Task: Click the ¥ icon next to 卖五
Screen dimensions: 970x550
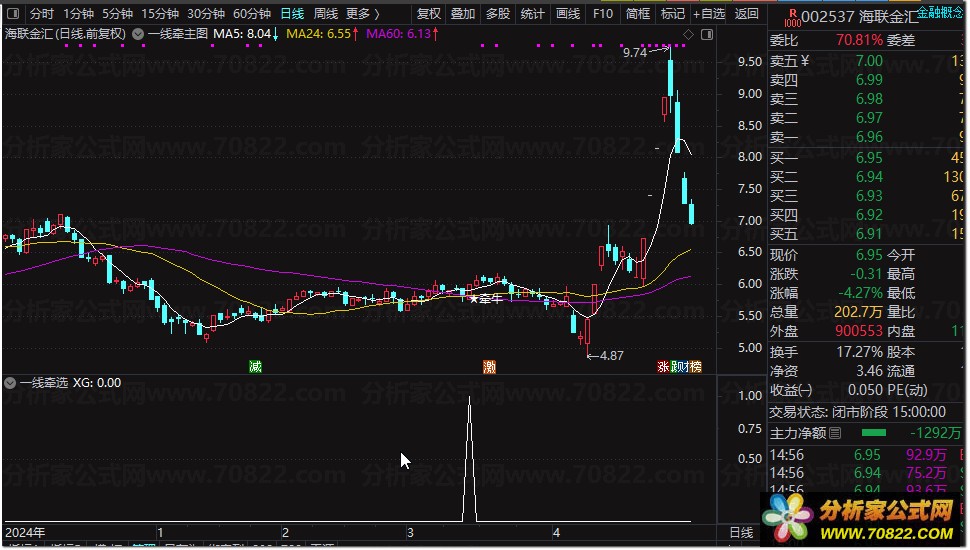Action: pyautogui.click(x=805, y=61)
